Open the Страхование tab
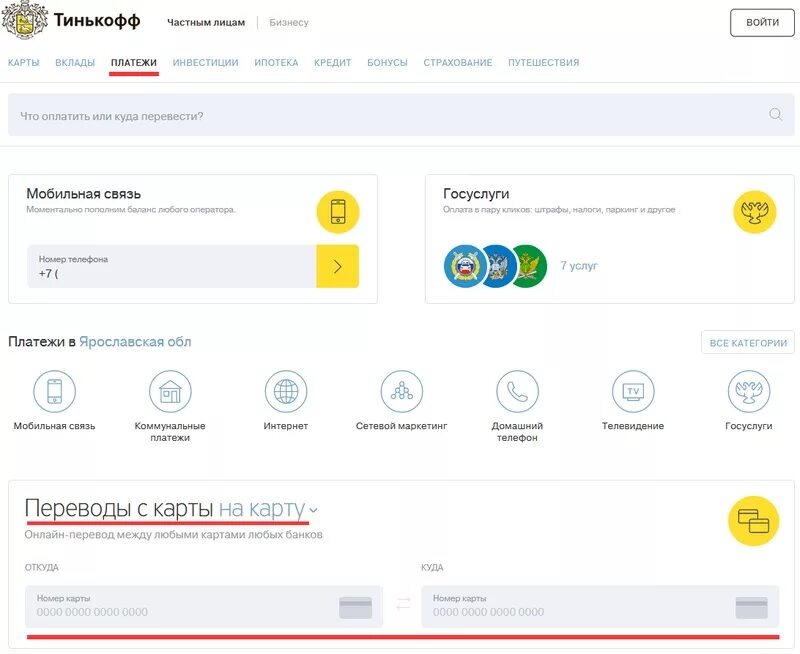The image size is (800, 654). coord(458,63)
